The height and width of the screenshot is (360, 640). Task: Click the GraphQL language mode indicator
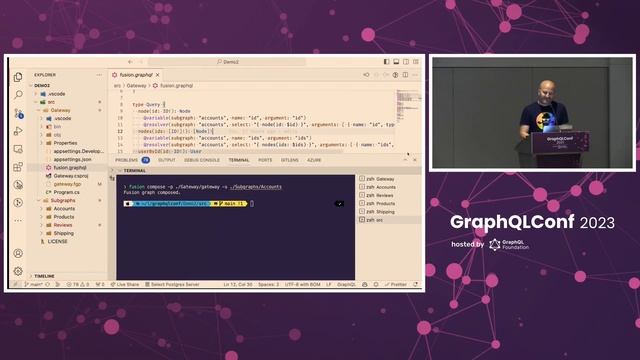point(347,284)
